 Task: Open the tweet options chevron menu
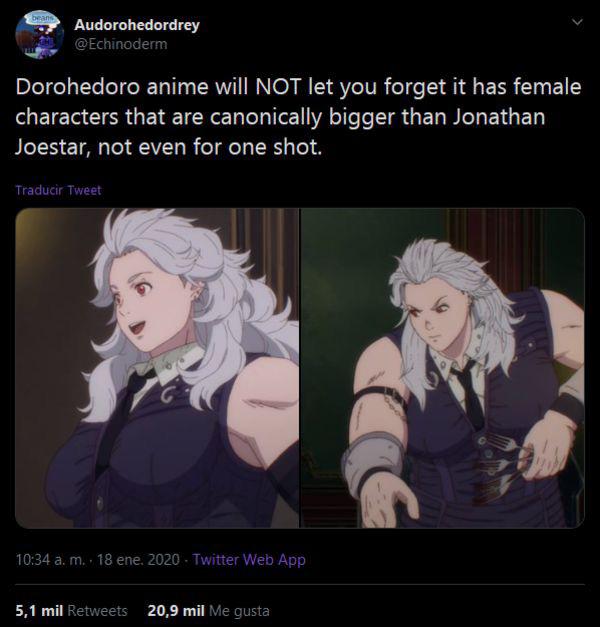pos(577,22)
